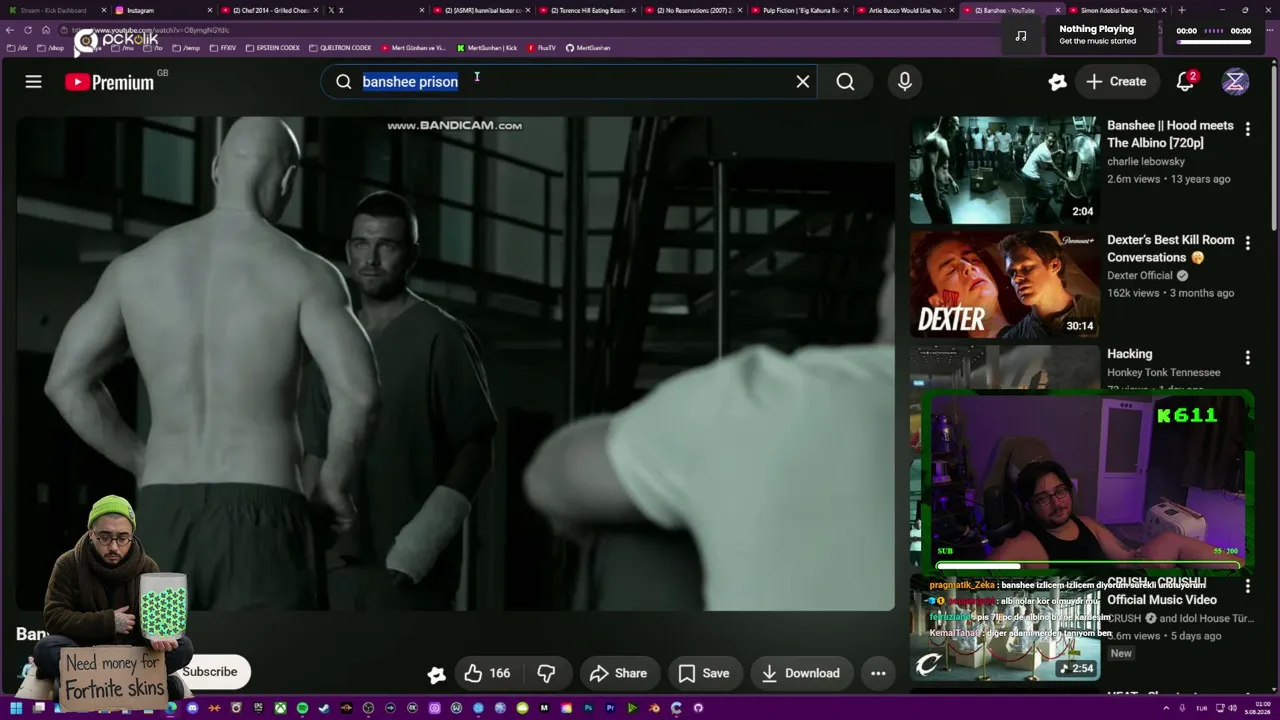This screenshot has width=1280, height=720.
Task: Visit the charlie lebowsky channel
Action: [x=1146, y=161]
